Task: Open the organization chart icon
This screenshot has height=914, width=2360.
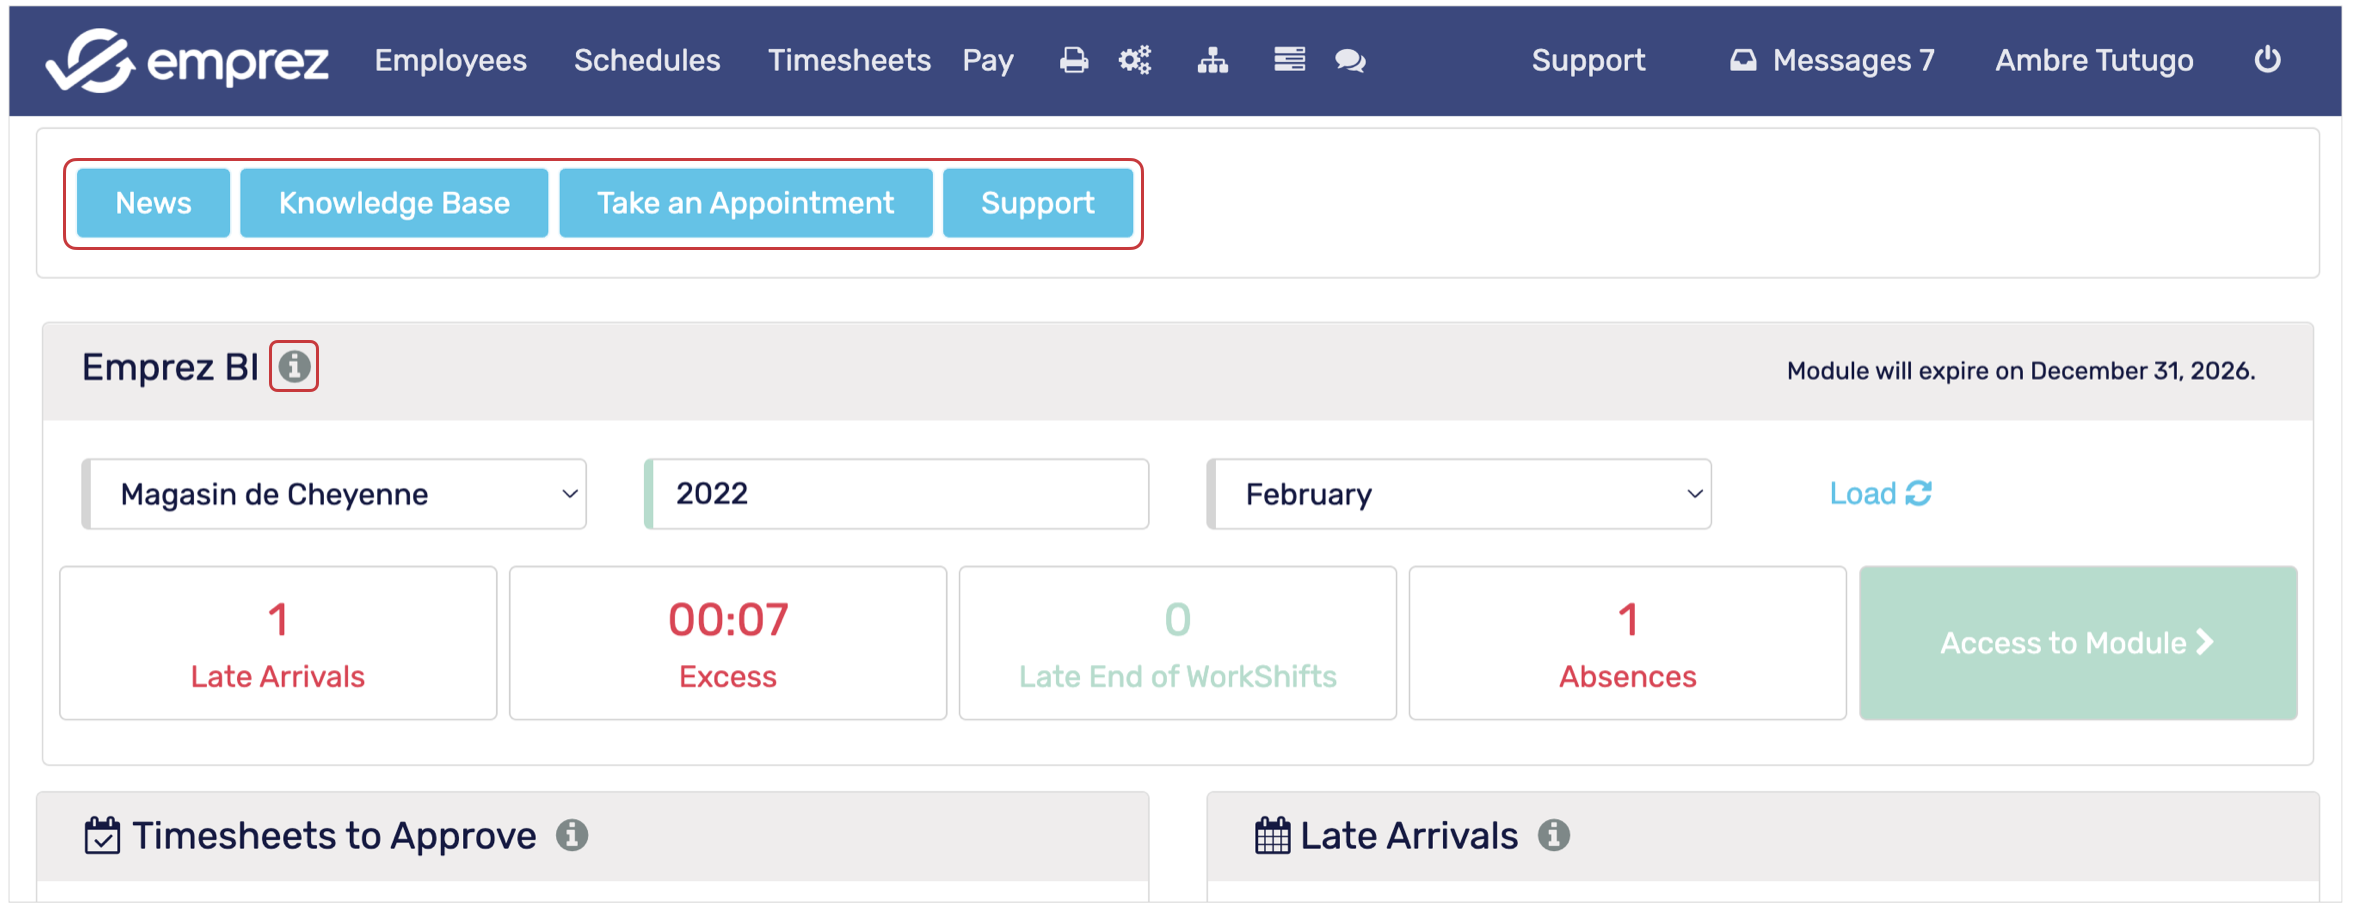Action: click(1213, 61)
